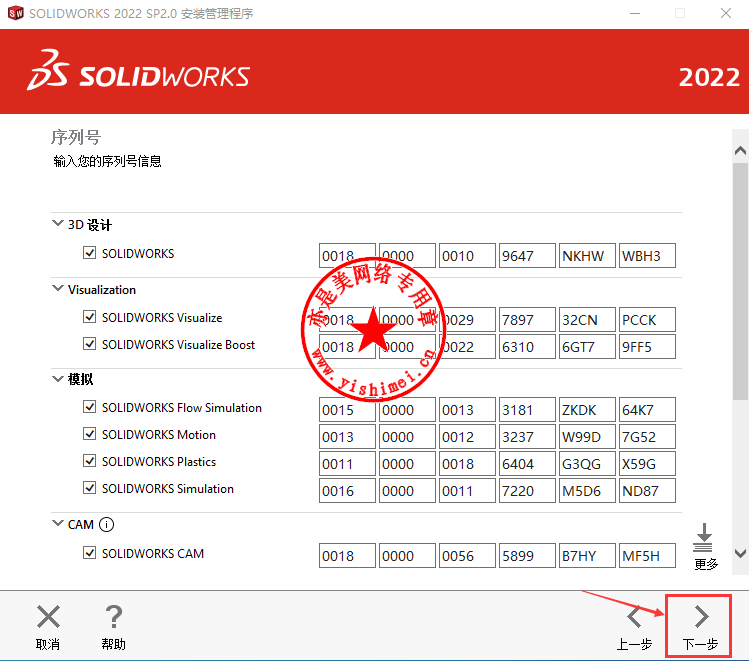
Task: Click SOLIDWORKS serial field NKHW
Action: 587,256
